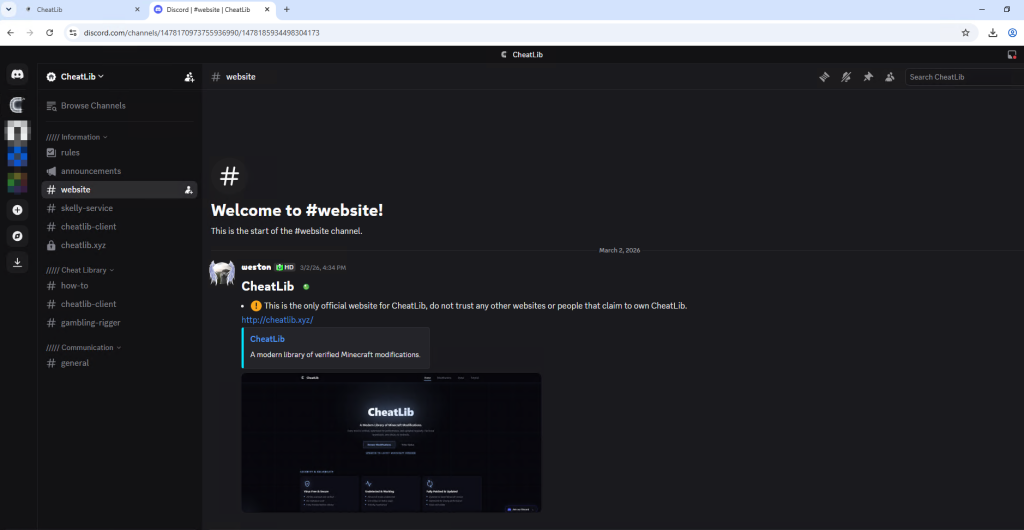Open pinned messages with the pin icon
The width and height of the screenshot is (1024, 530).
868,77
